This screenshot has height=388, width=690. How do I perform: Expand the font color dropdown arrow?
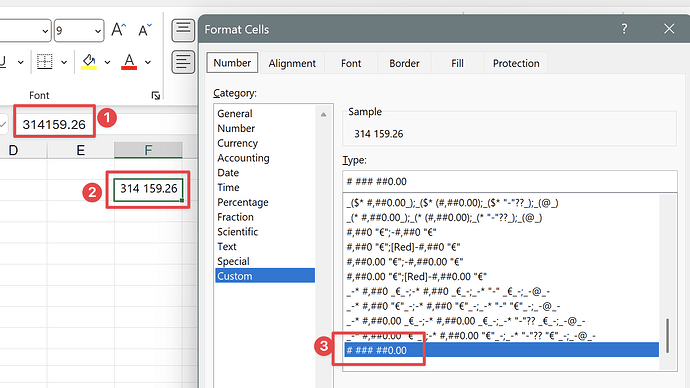pos(148,62)
